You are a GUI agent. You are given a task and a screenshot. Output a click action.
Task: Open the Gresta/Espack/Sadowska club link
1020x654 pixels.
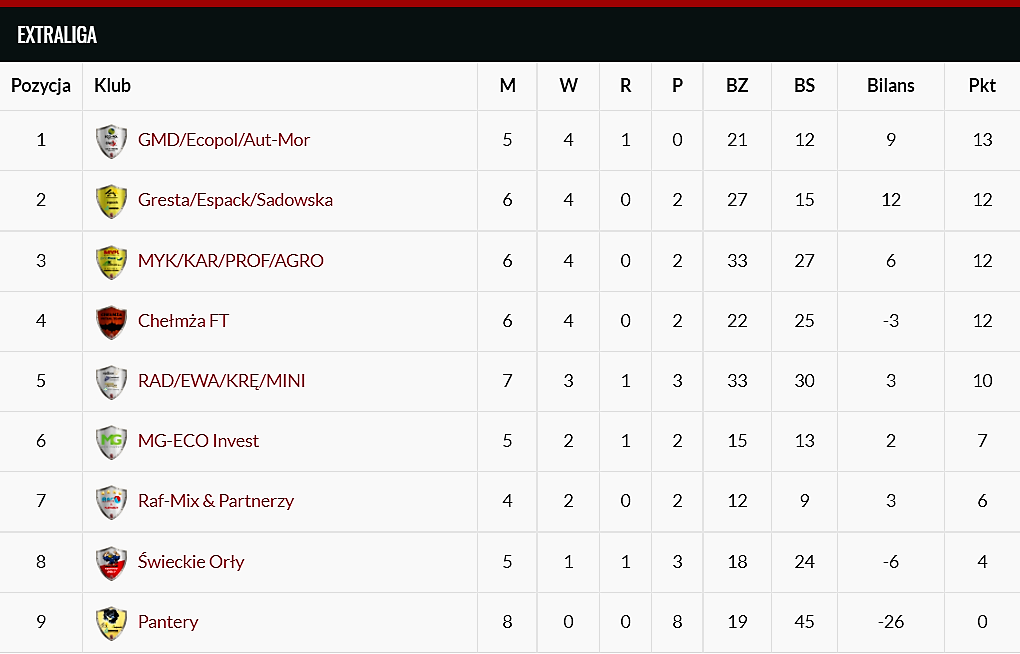235,200
